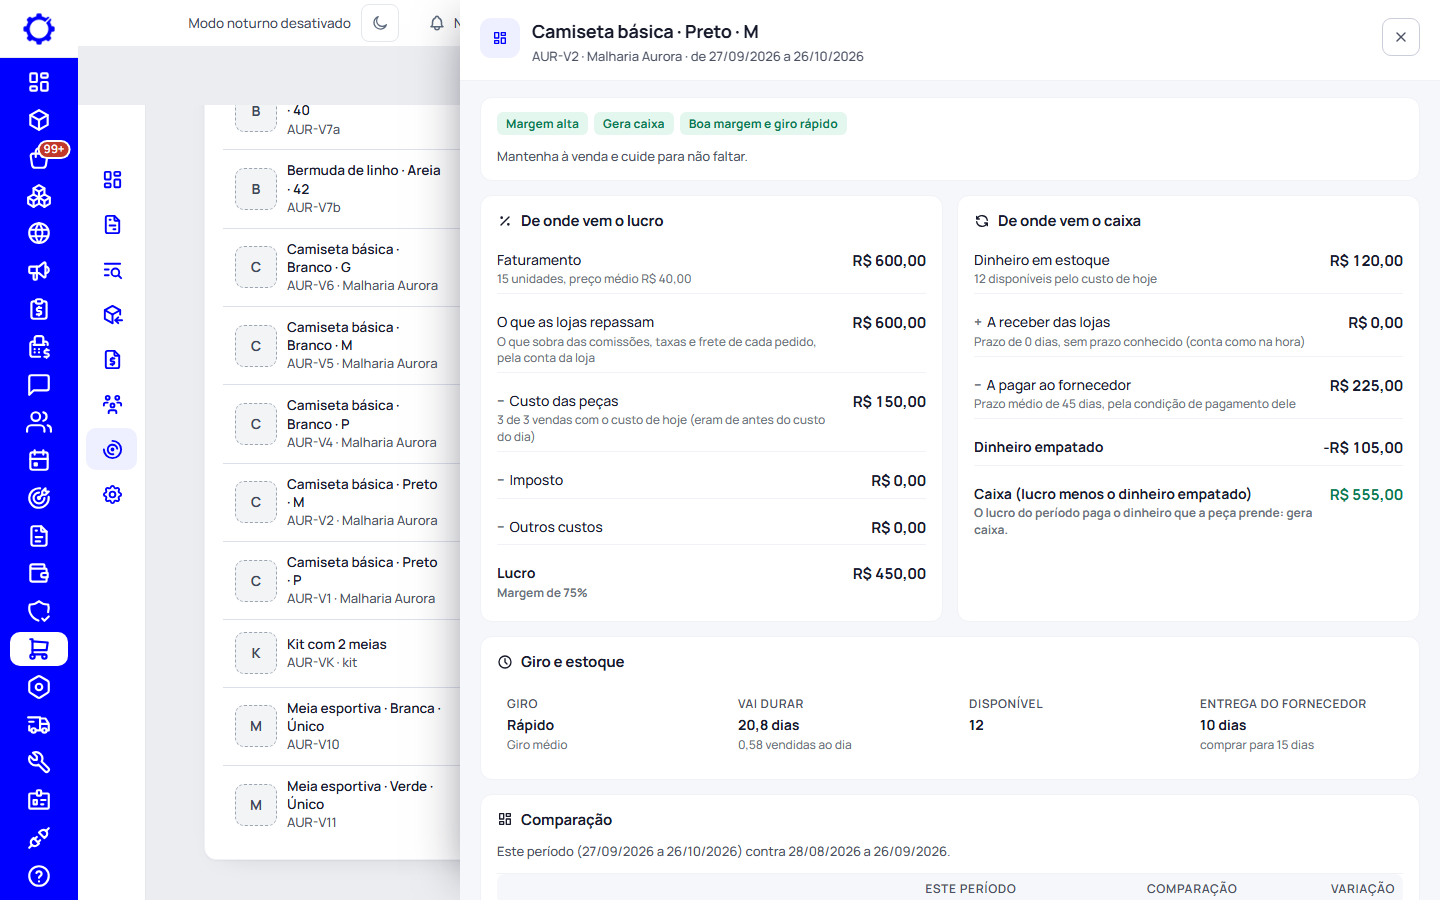Open the orders bag icon with 99+ badge
This screenshot has height=900, width=1440.
pyautogui.click(x=39, y=158)
